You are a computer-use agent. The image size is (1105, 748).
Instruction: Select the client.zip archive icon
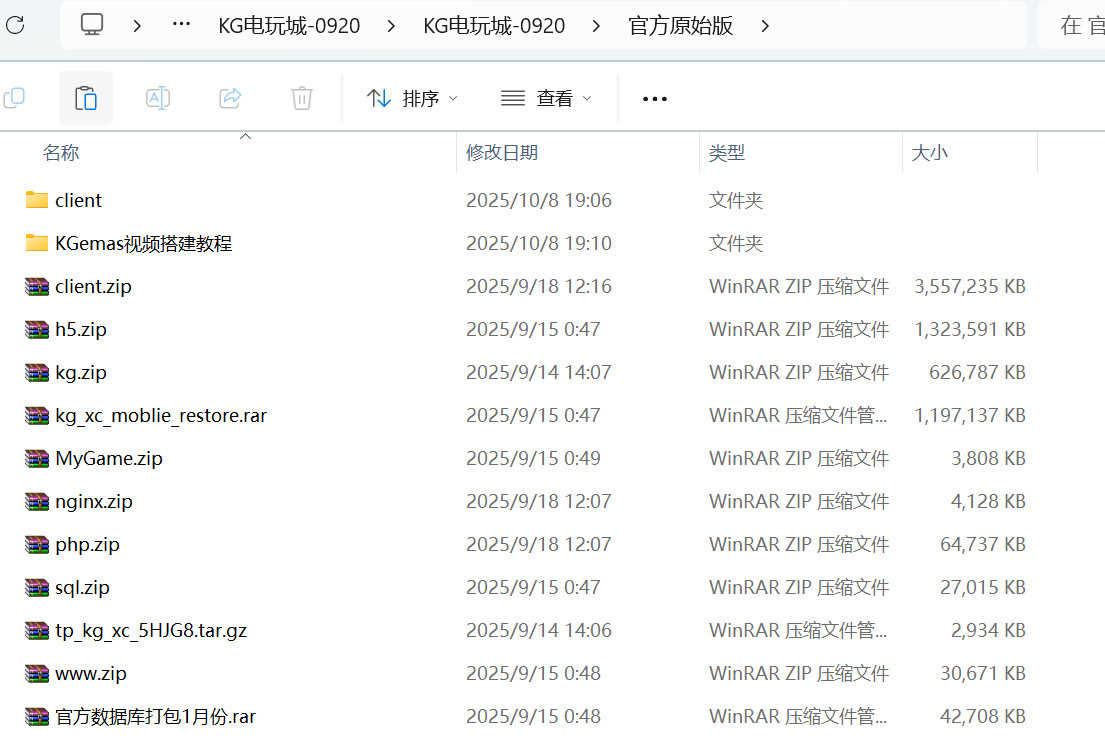[37, 287]
